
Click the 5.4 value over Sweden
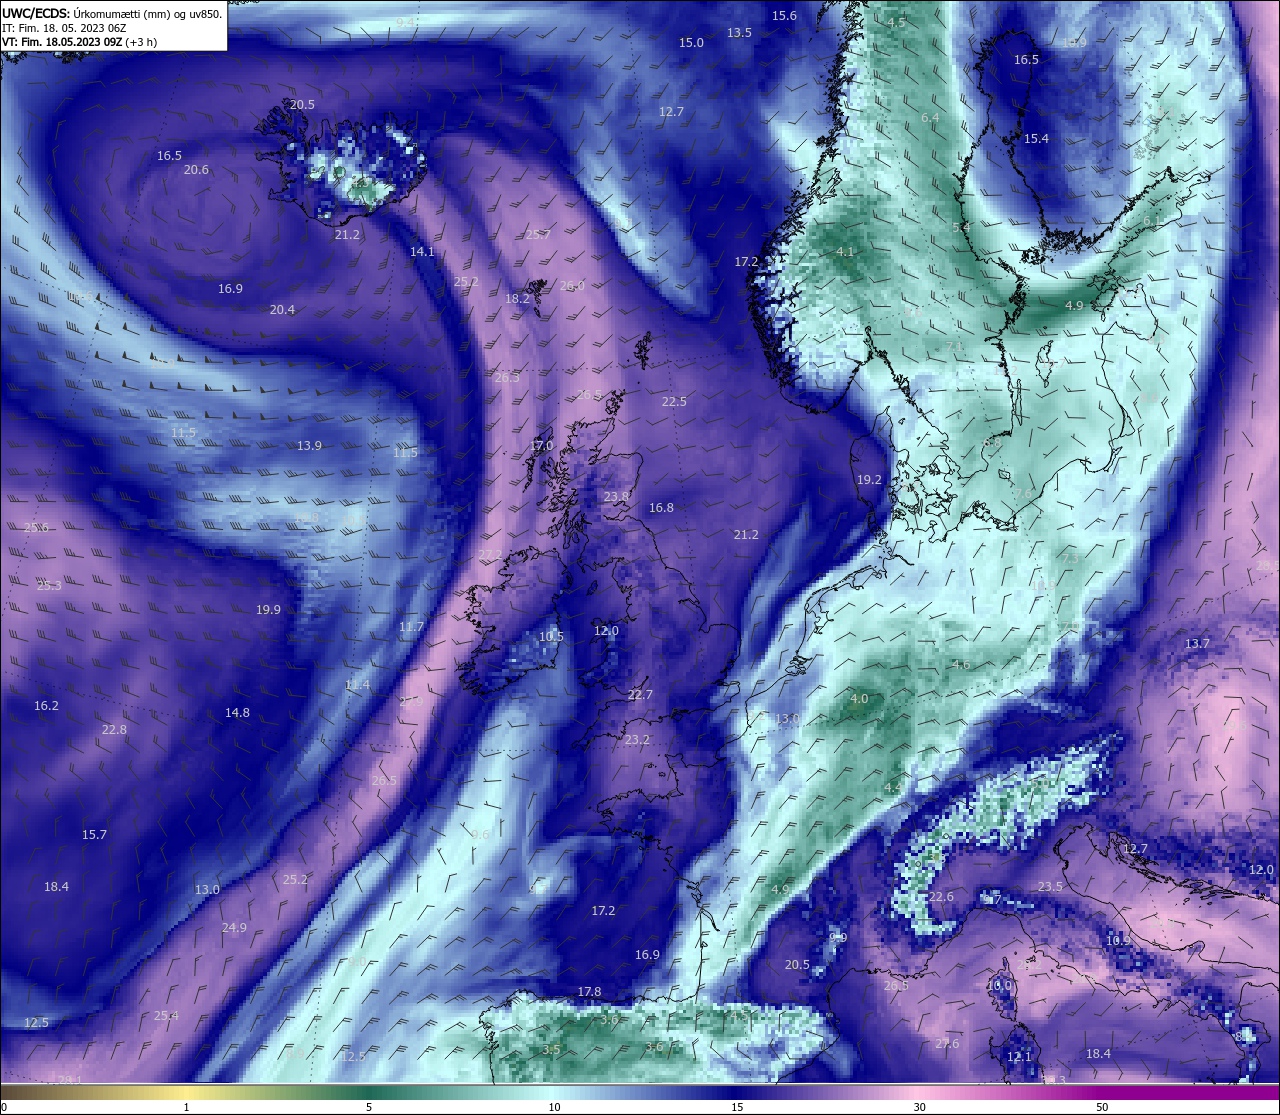pos(961,229)
